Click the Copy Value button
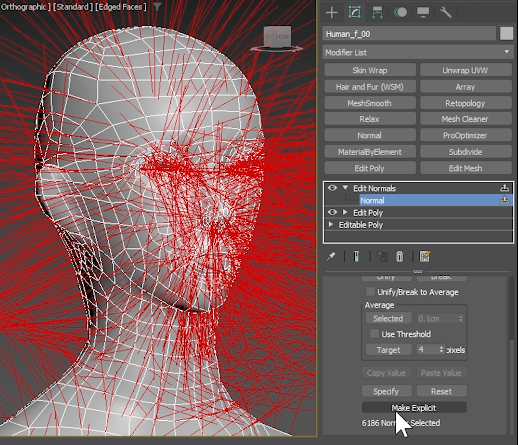The image size is (518, 445). coord(387,373)
